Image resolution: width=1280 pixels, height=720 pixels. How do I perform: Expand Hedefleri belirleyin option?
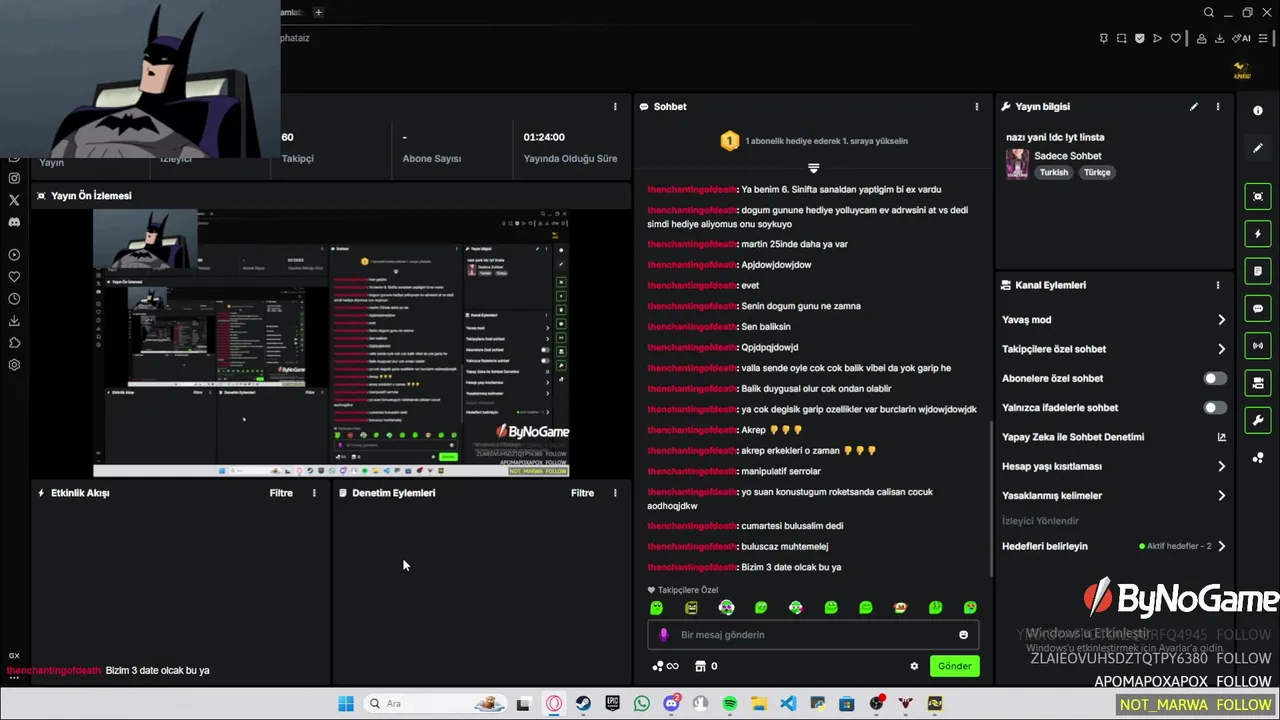coord(1221,546)
